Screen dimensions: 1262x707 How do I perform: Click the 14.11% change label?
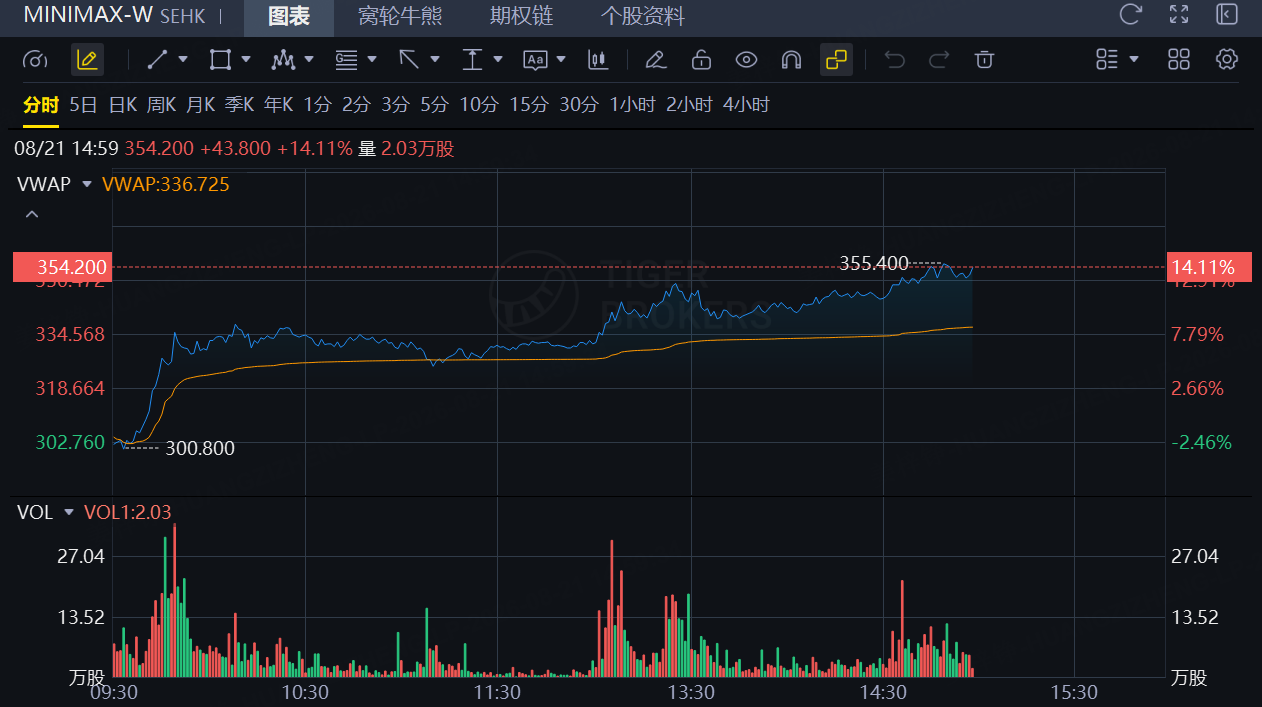point(1208,267)
